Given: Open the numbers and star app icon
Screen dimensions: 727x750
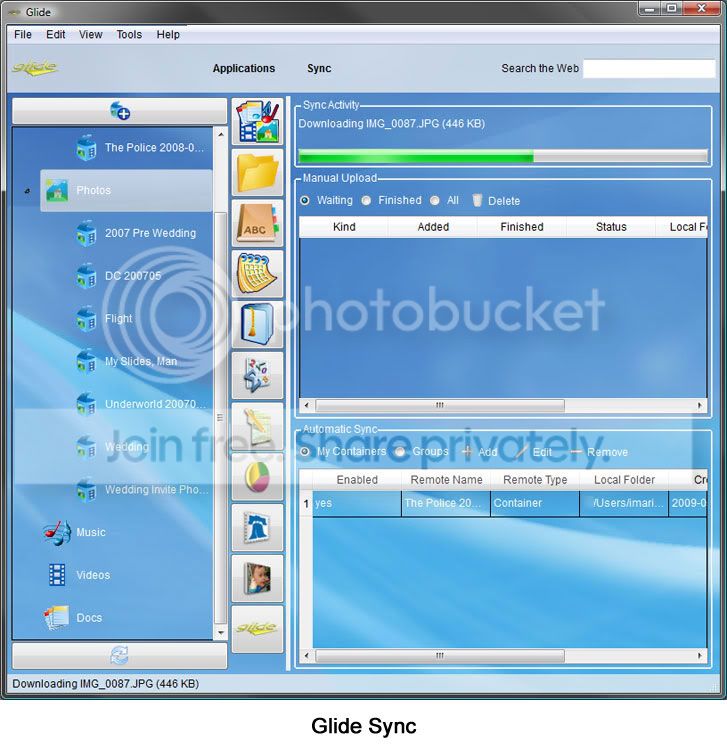Looking at the screenshot, I should [x=258, y=375].
